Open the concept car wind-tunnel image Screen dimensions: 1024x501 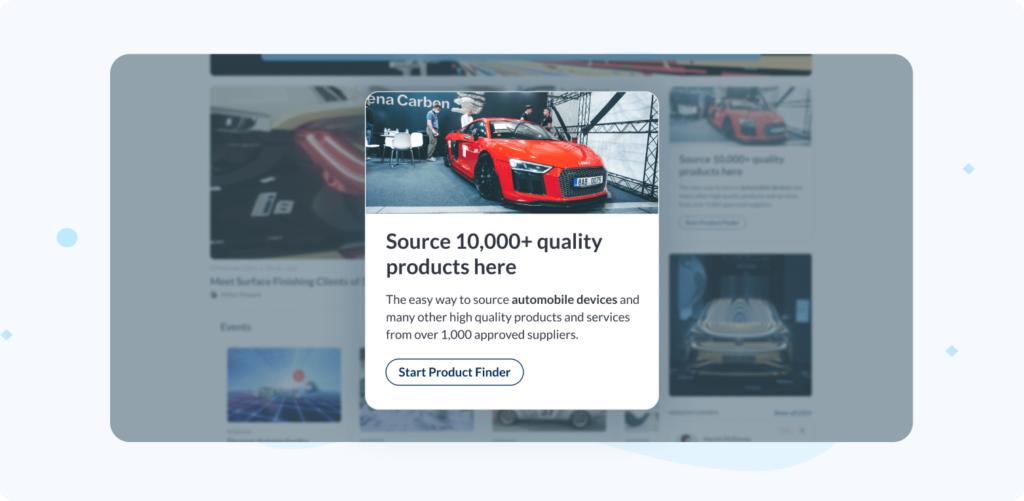[740, 325]
